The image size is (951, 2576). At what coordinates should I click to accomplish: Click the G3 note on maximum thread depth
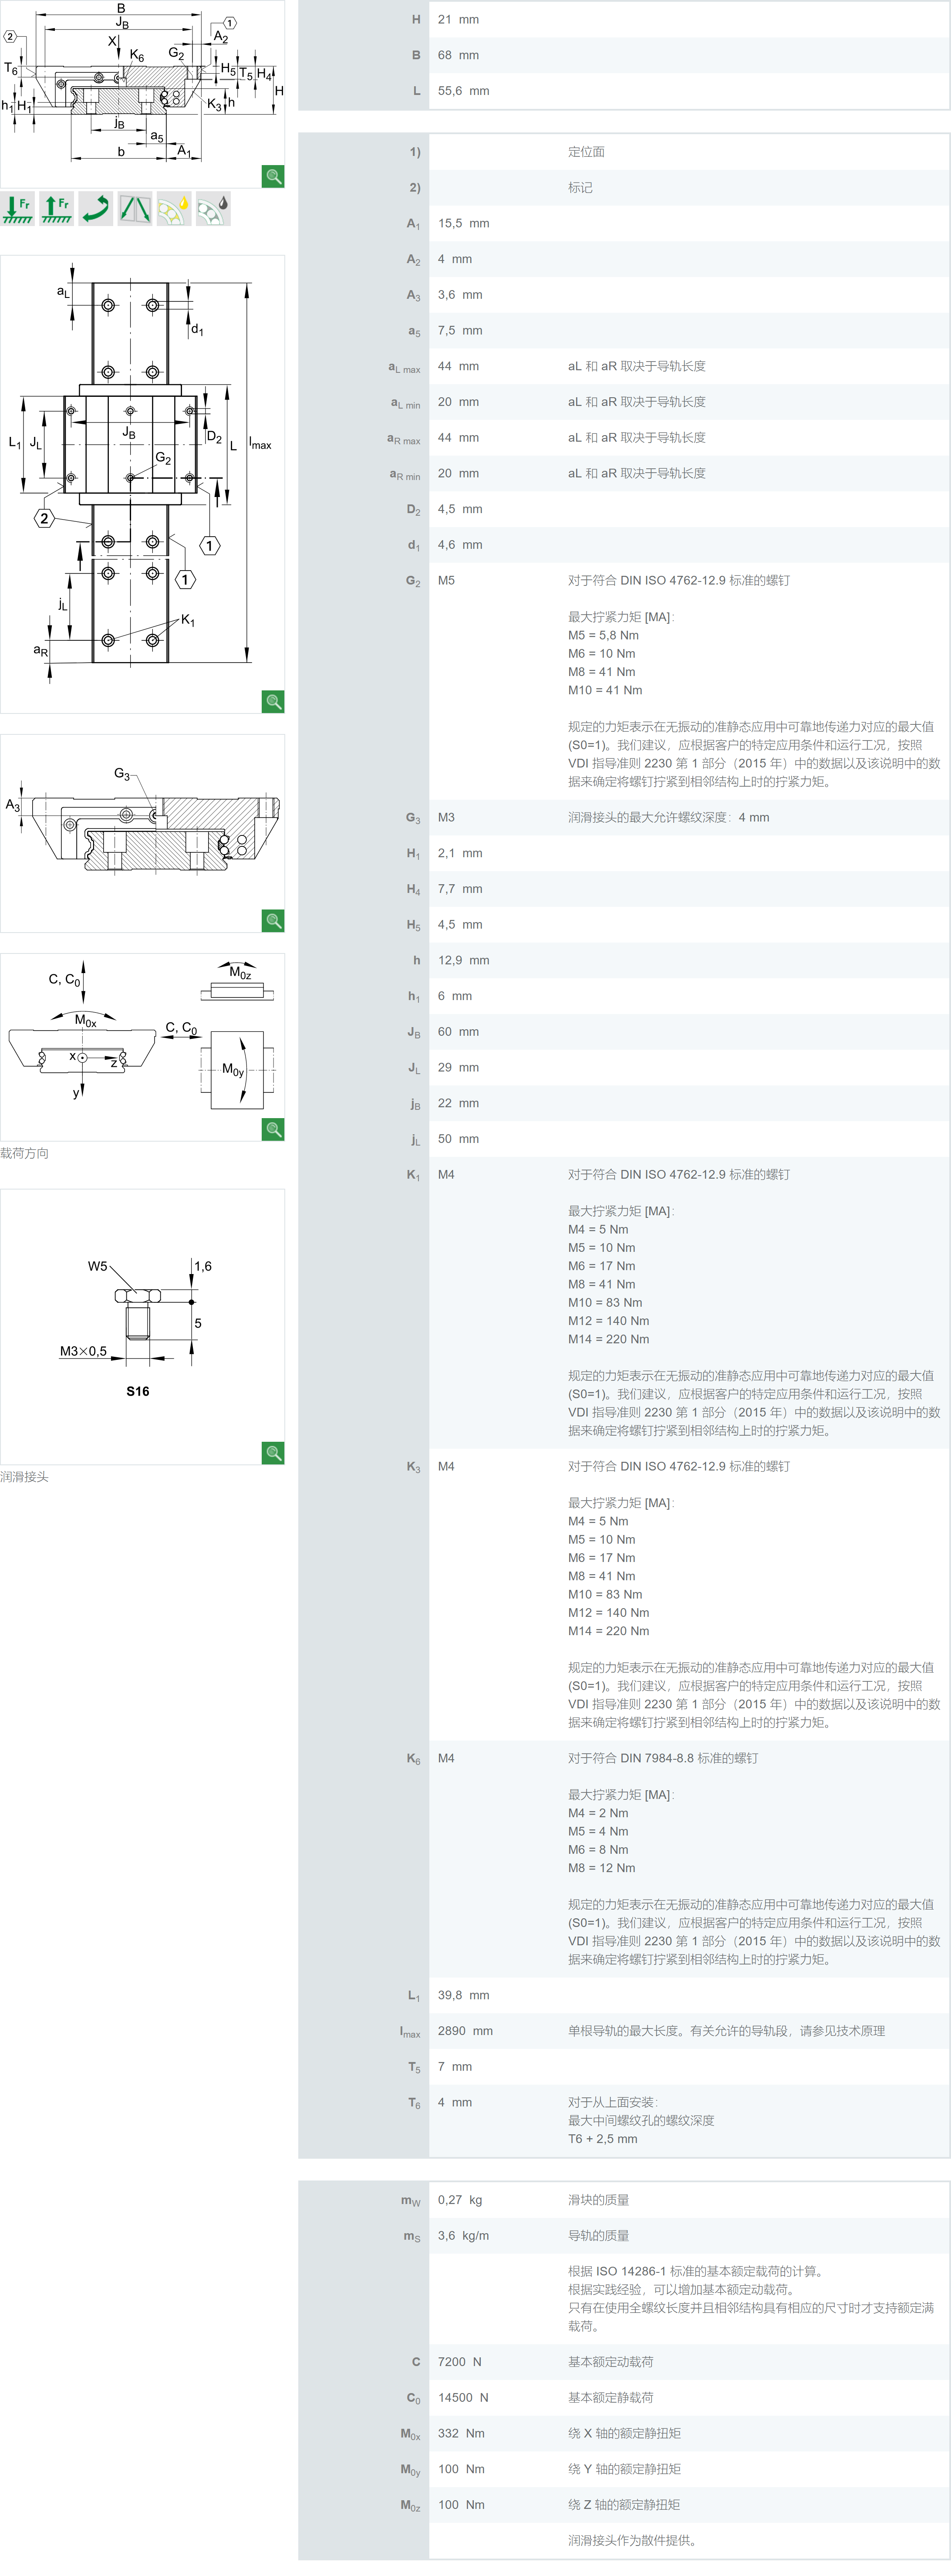coord(669,817)
